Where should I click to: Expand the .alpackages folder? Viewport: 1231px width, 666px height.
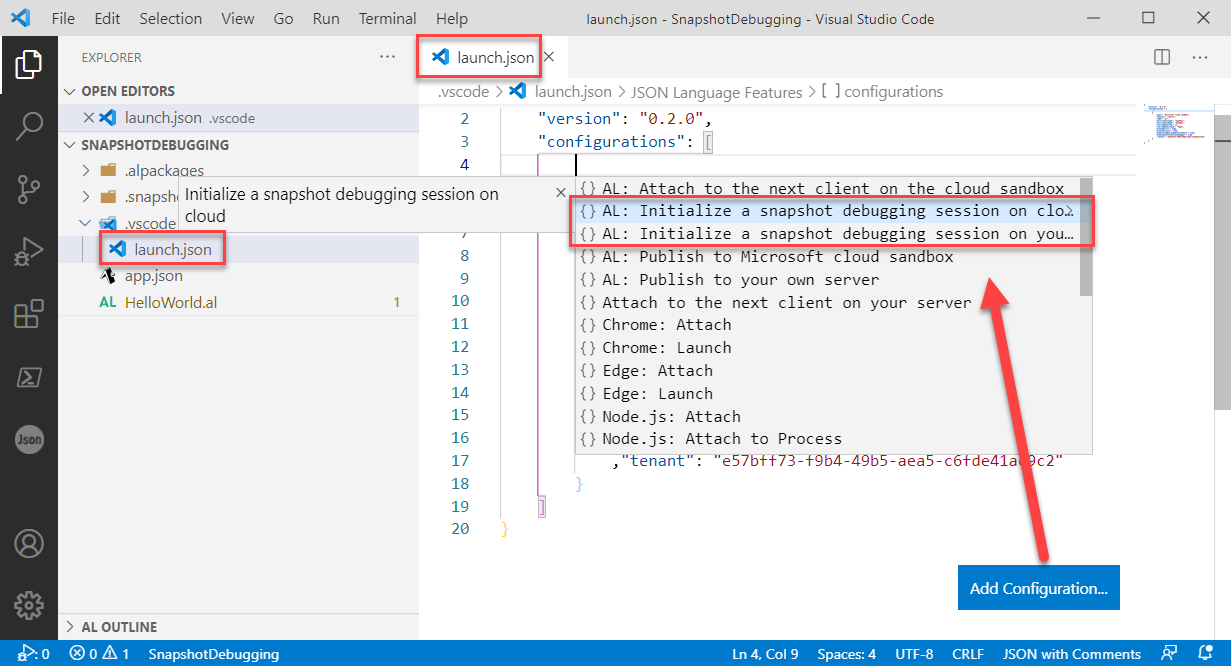(x=86, y=171)
